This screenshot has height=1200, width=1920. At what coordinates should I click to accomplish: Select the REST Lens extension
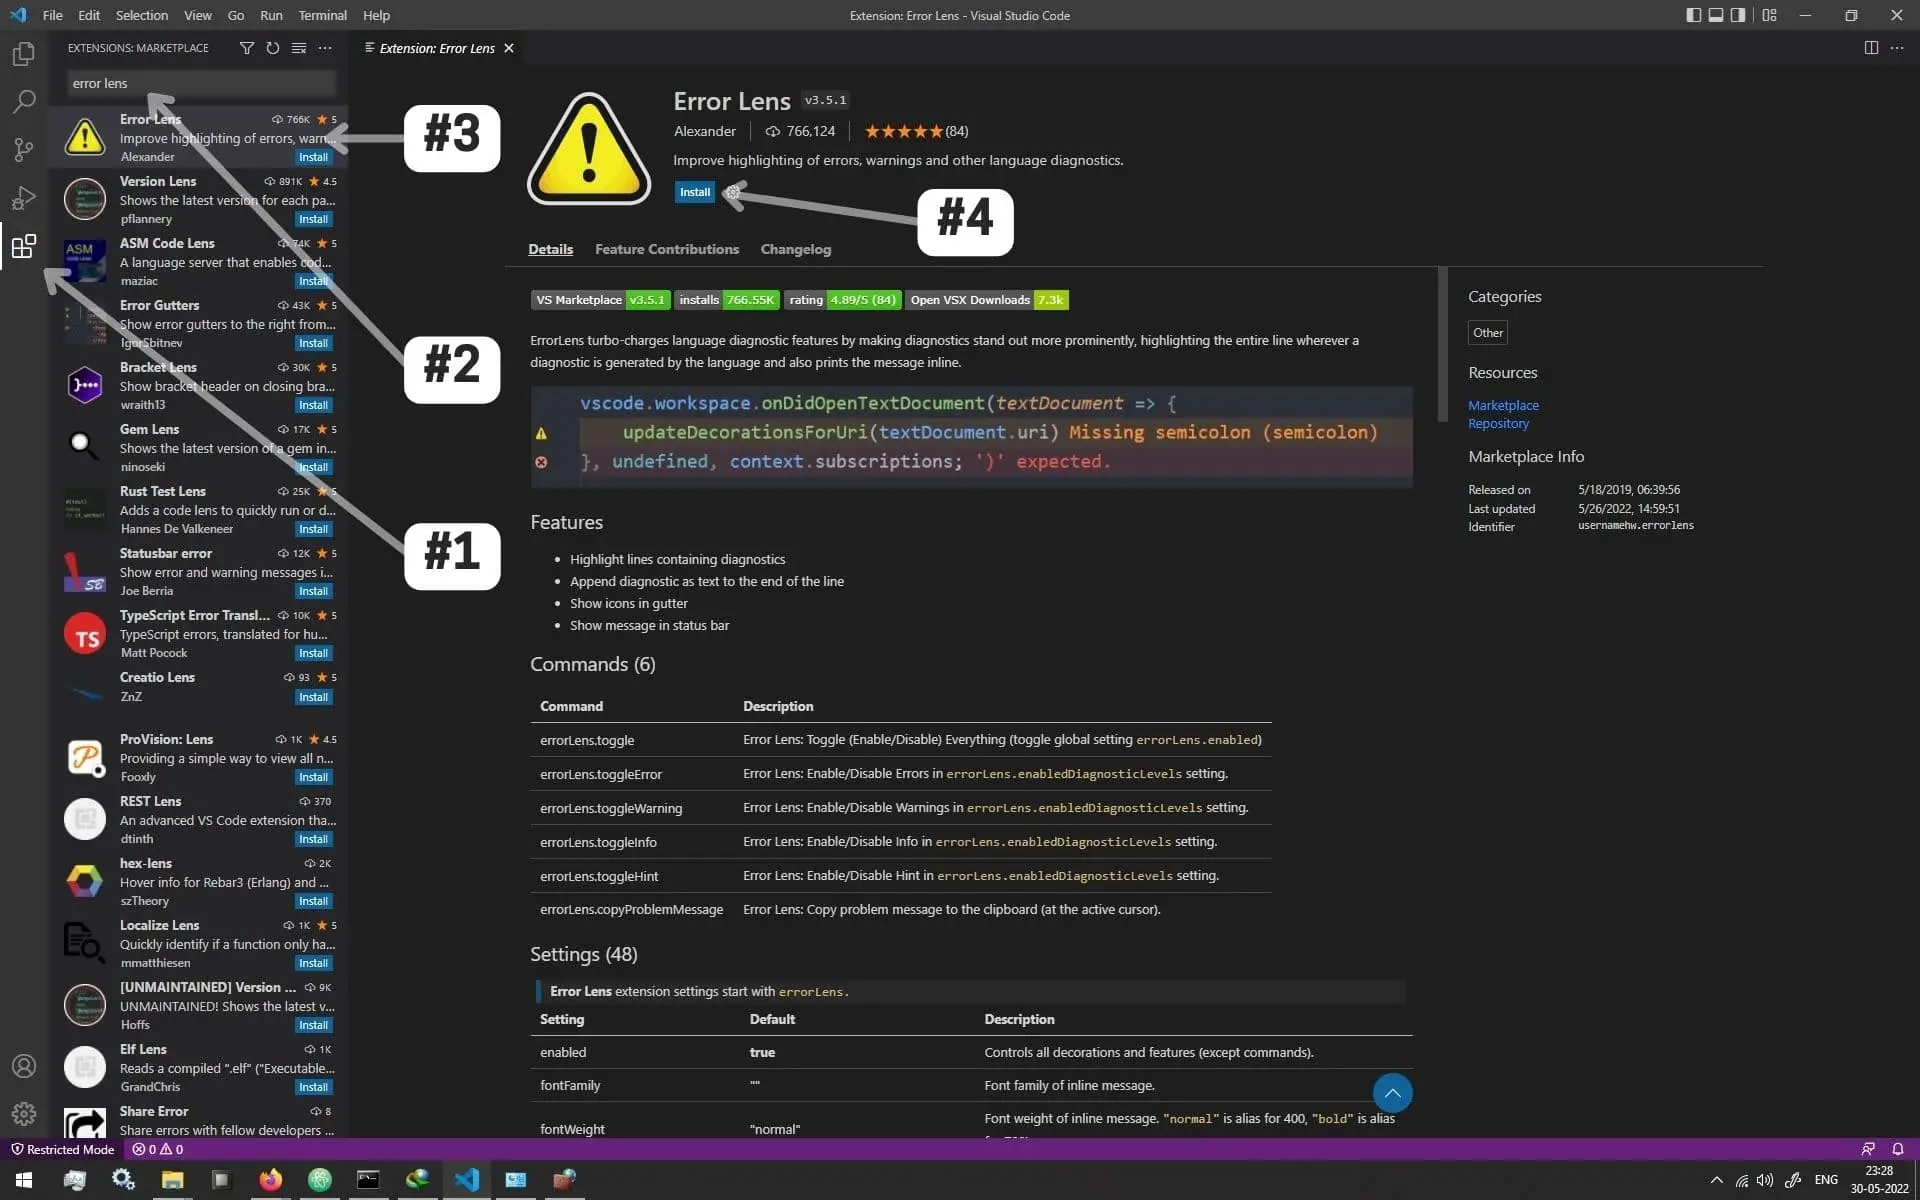(x=199, y=820)
